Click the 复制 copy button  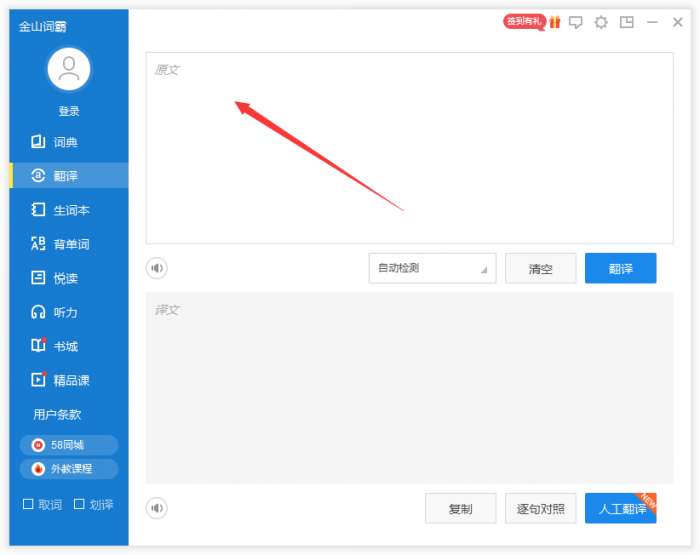coord(460,508)
